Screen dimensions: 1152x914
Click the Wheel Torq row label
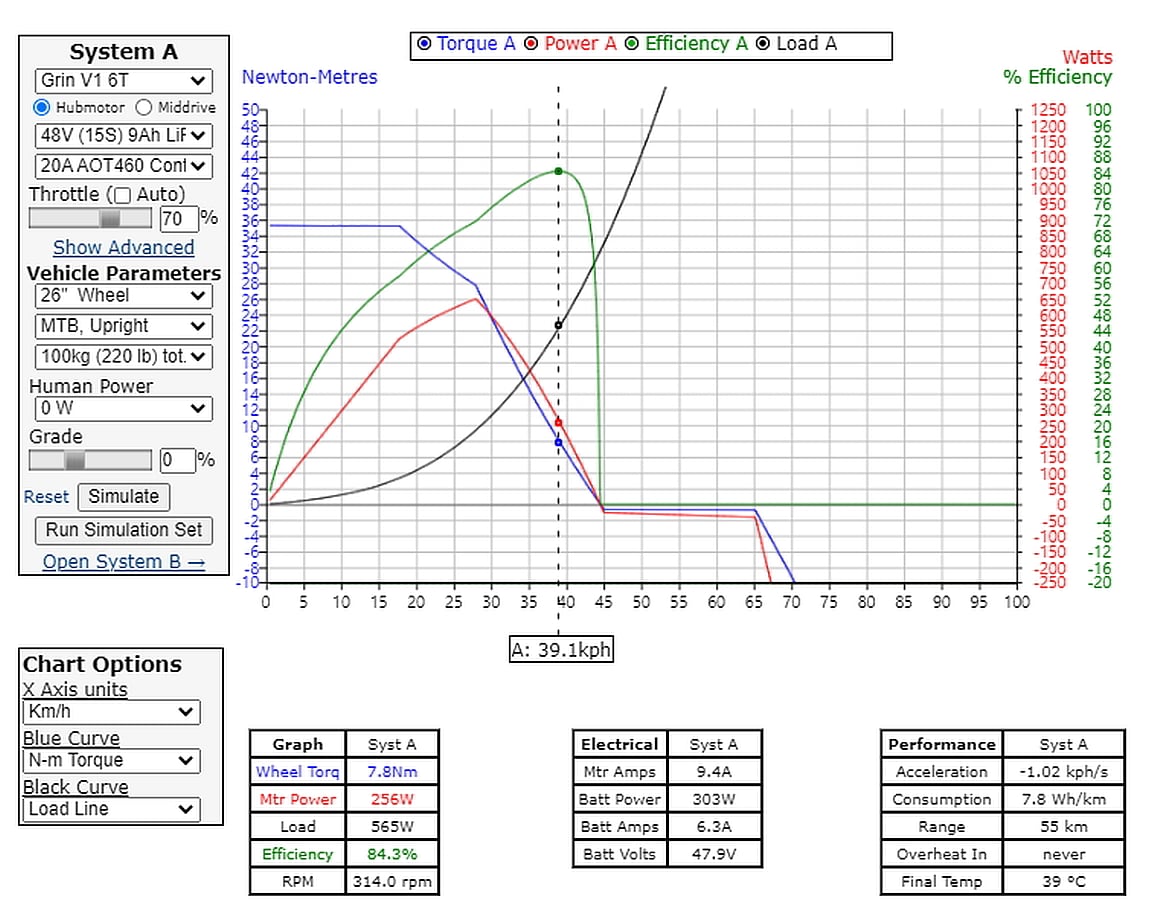(298, 771)
